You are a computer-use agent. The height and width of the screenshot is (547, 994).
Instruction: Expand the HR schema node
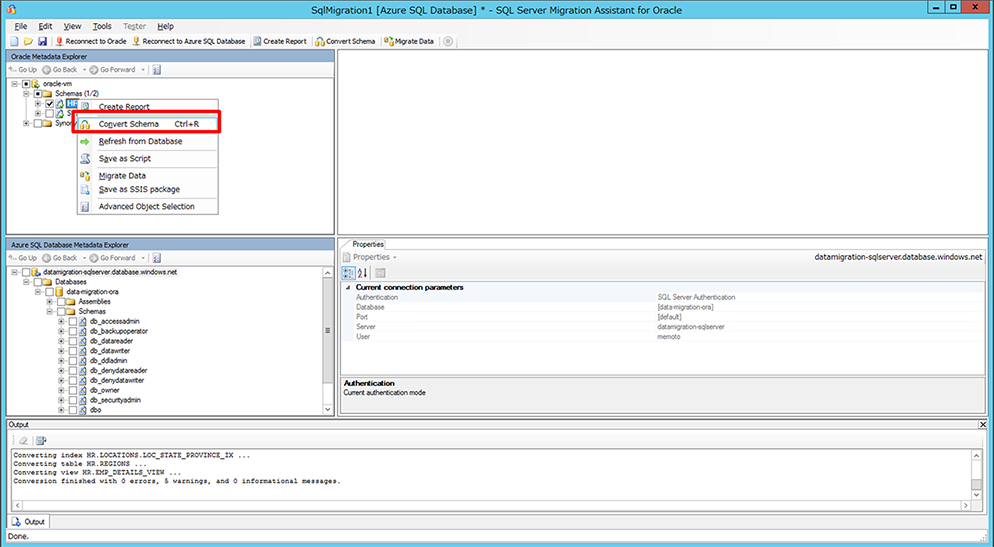[38, 103]
